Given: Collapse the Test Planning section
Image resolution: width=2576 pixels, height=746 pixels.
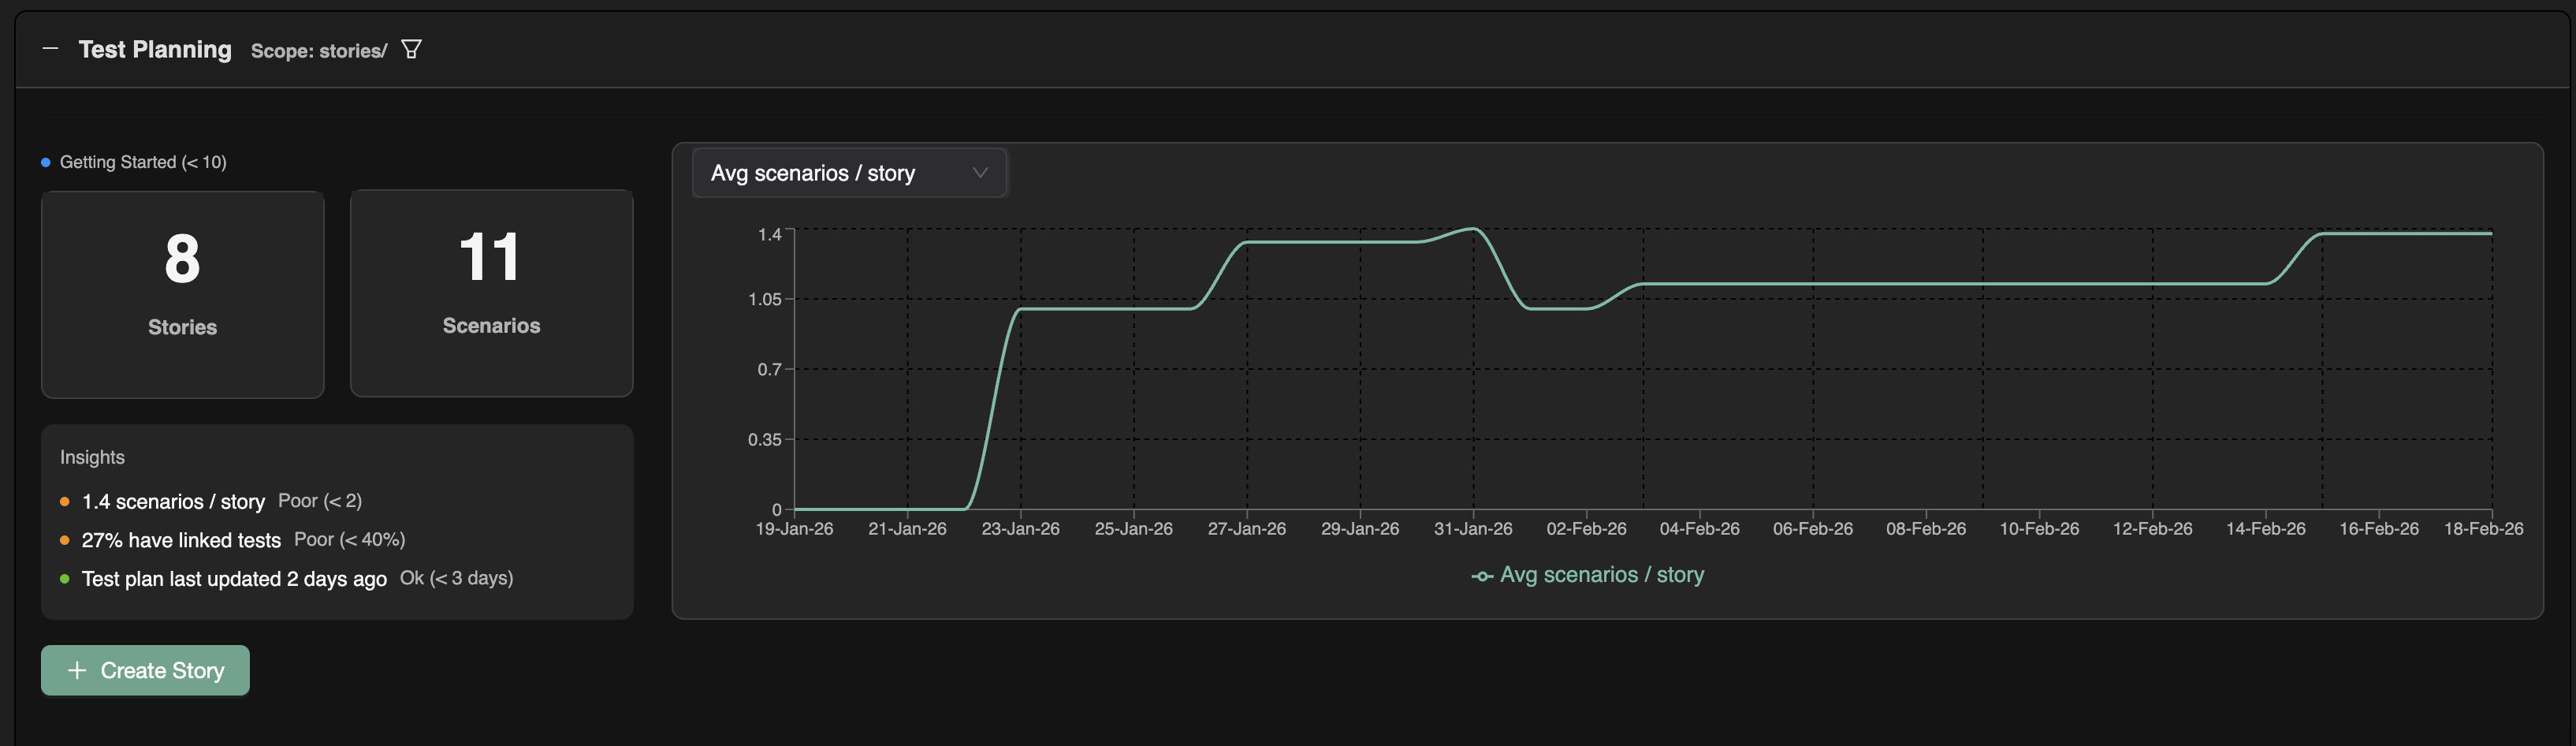Looking at the screenshot, I should pos(51,49).
